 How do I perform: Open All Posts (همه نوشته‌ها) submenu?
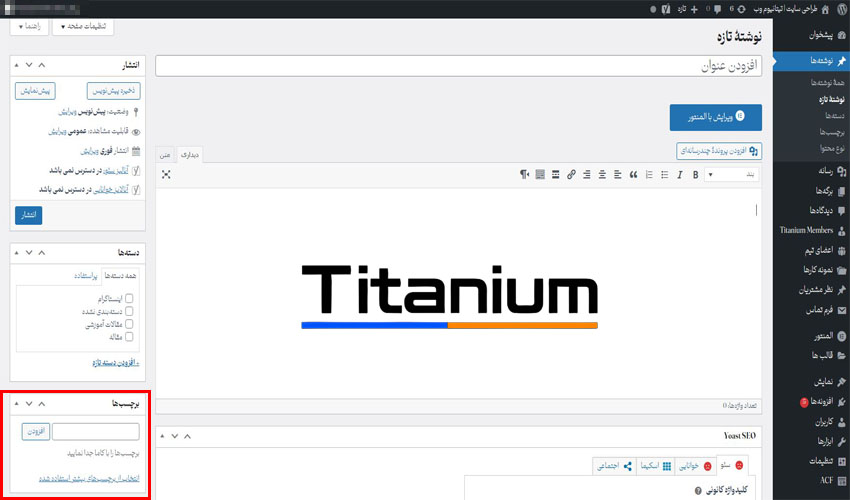828,82
